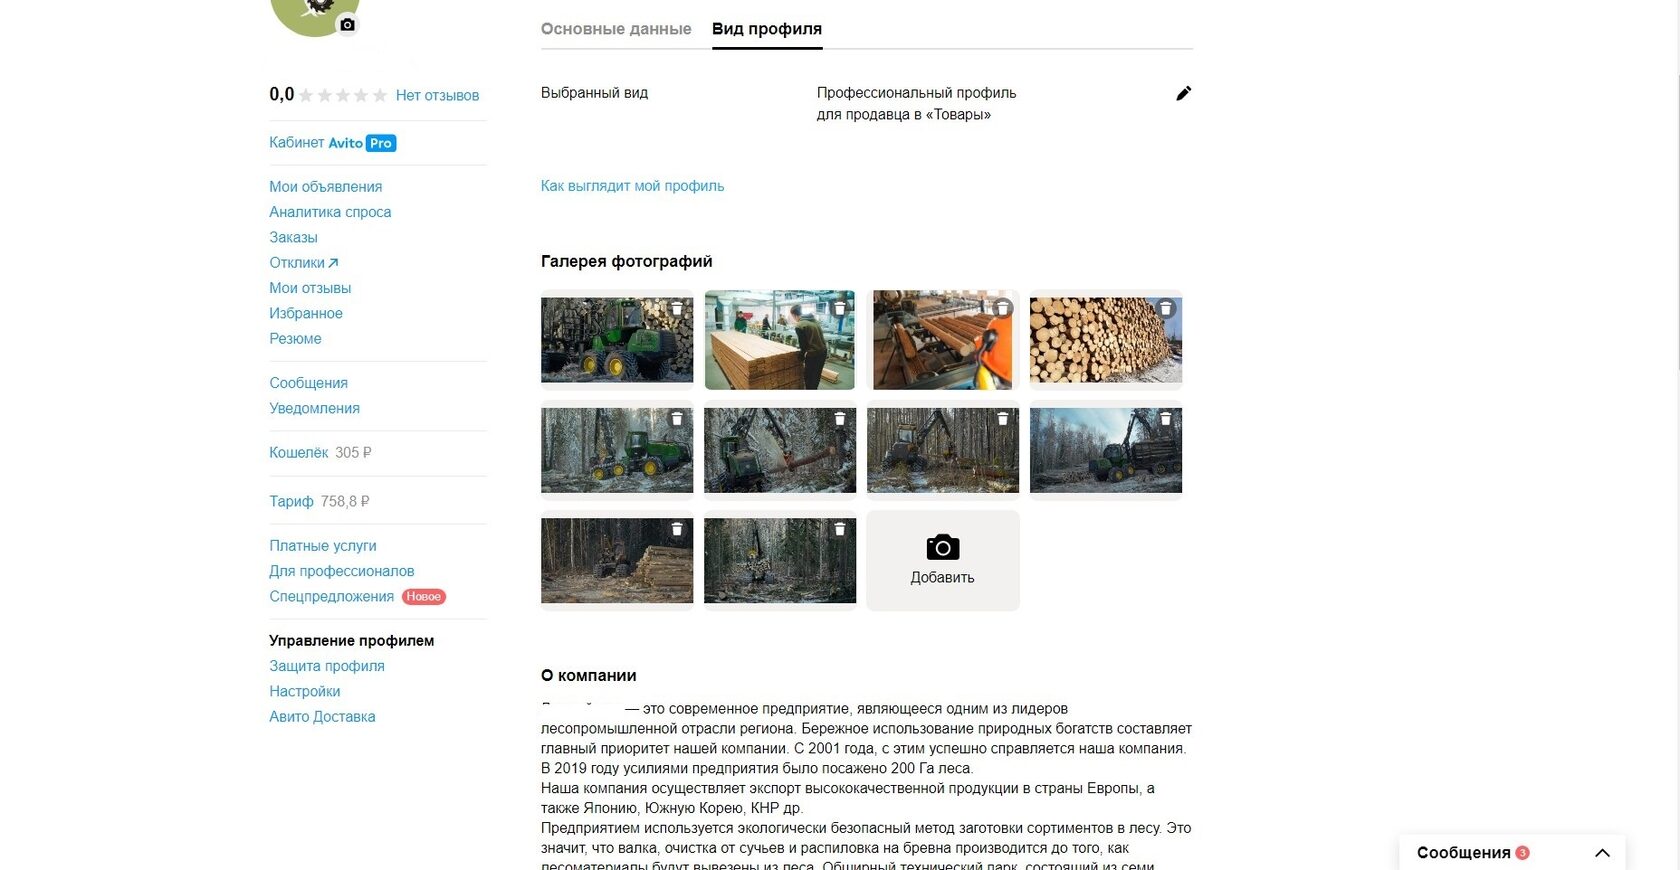Delete the log processing machine photo
Viewport: 1680px width, 870px height.
1003,309
